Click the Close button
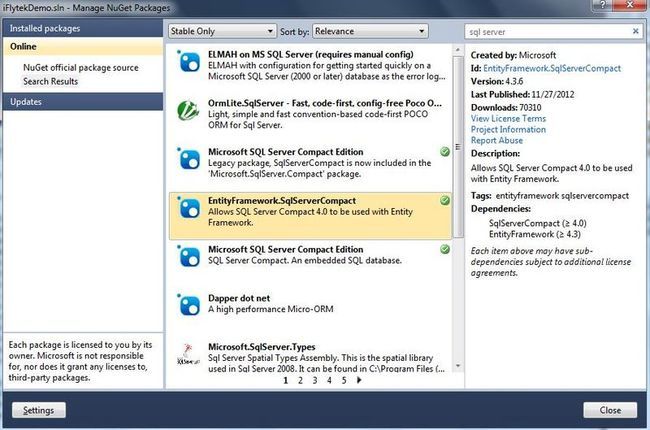 [x=610, y=410]
